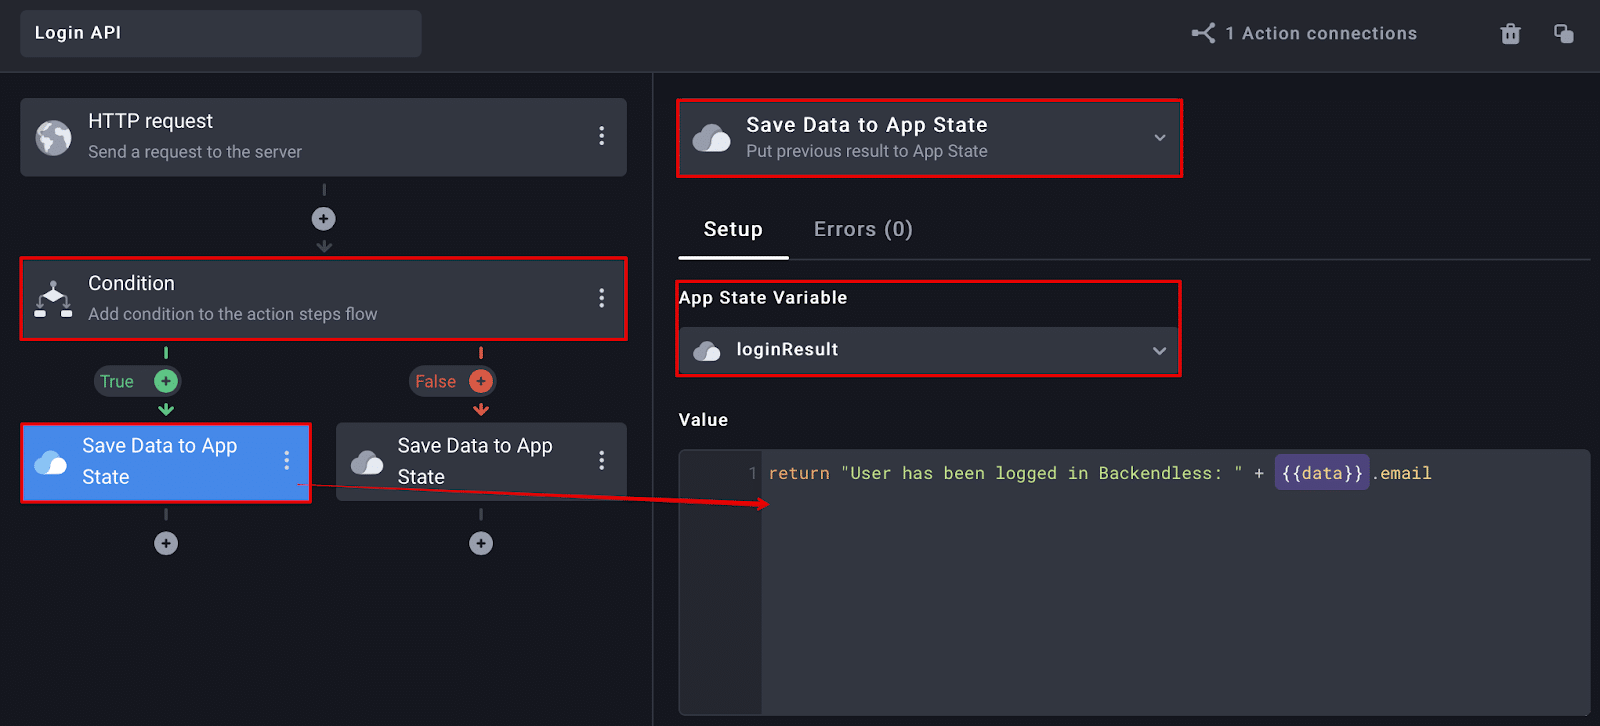Open the Action connections icon

pos(1204,33)
